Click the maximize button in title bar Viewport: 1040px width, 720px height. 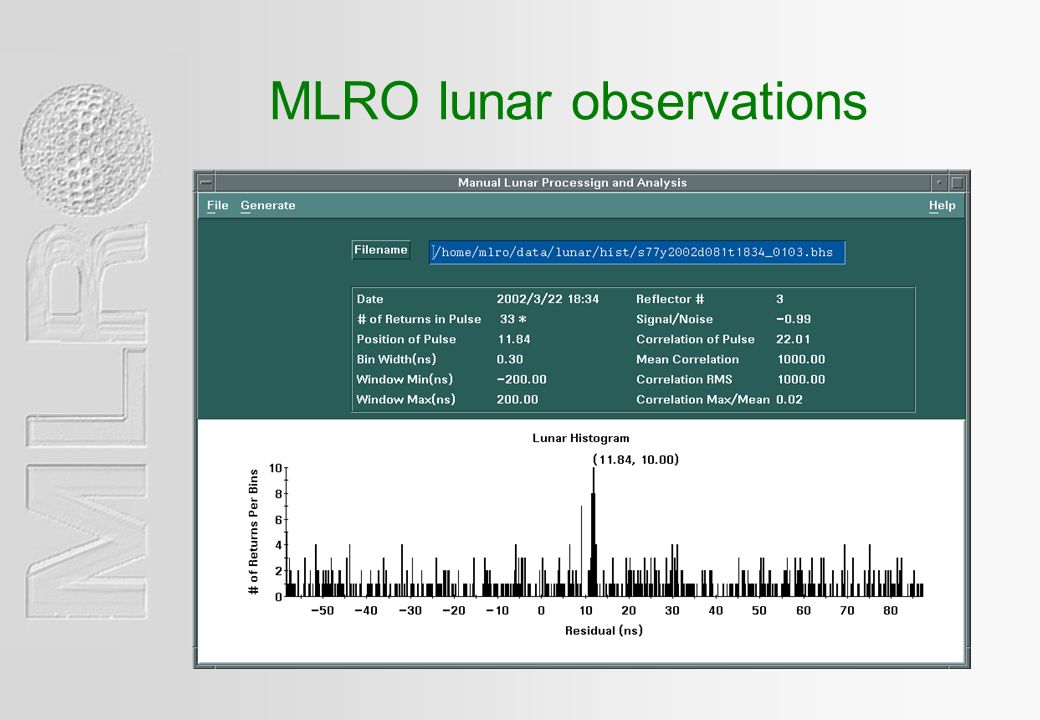tap(957, 182)
